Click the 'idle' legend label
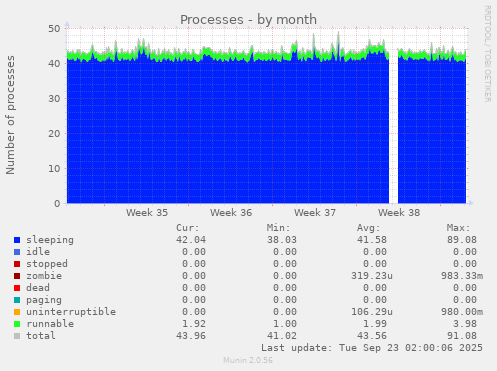 [x=38, y=252]
